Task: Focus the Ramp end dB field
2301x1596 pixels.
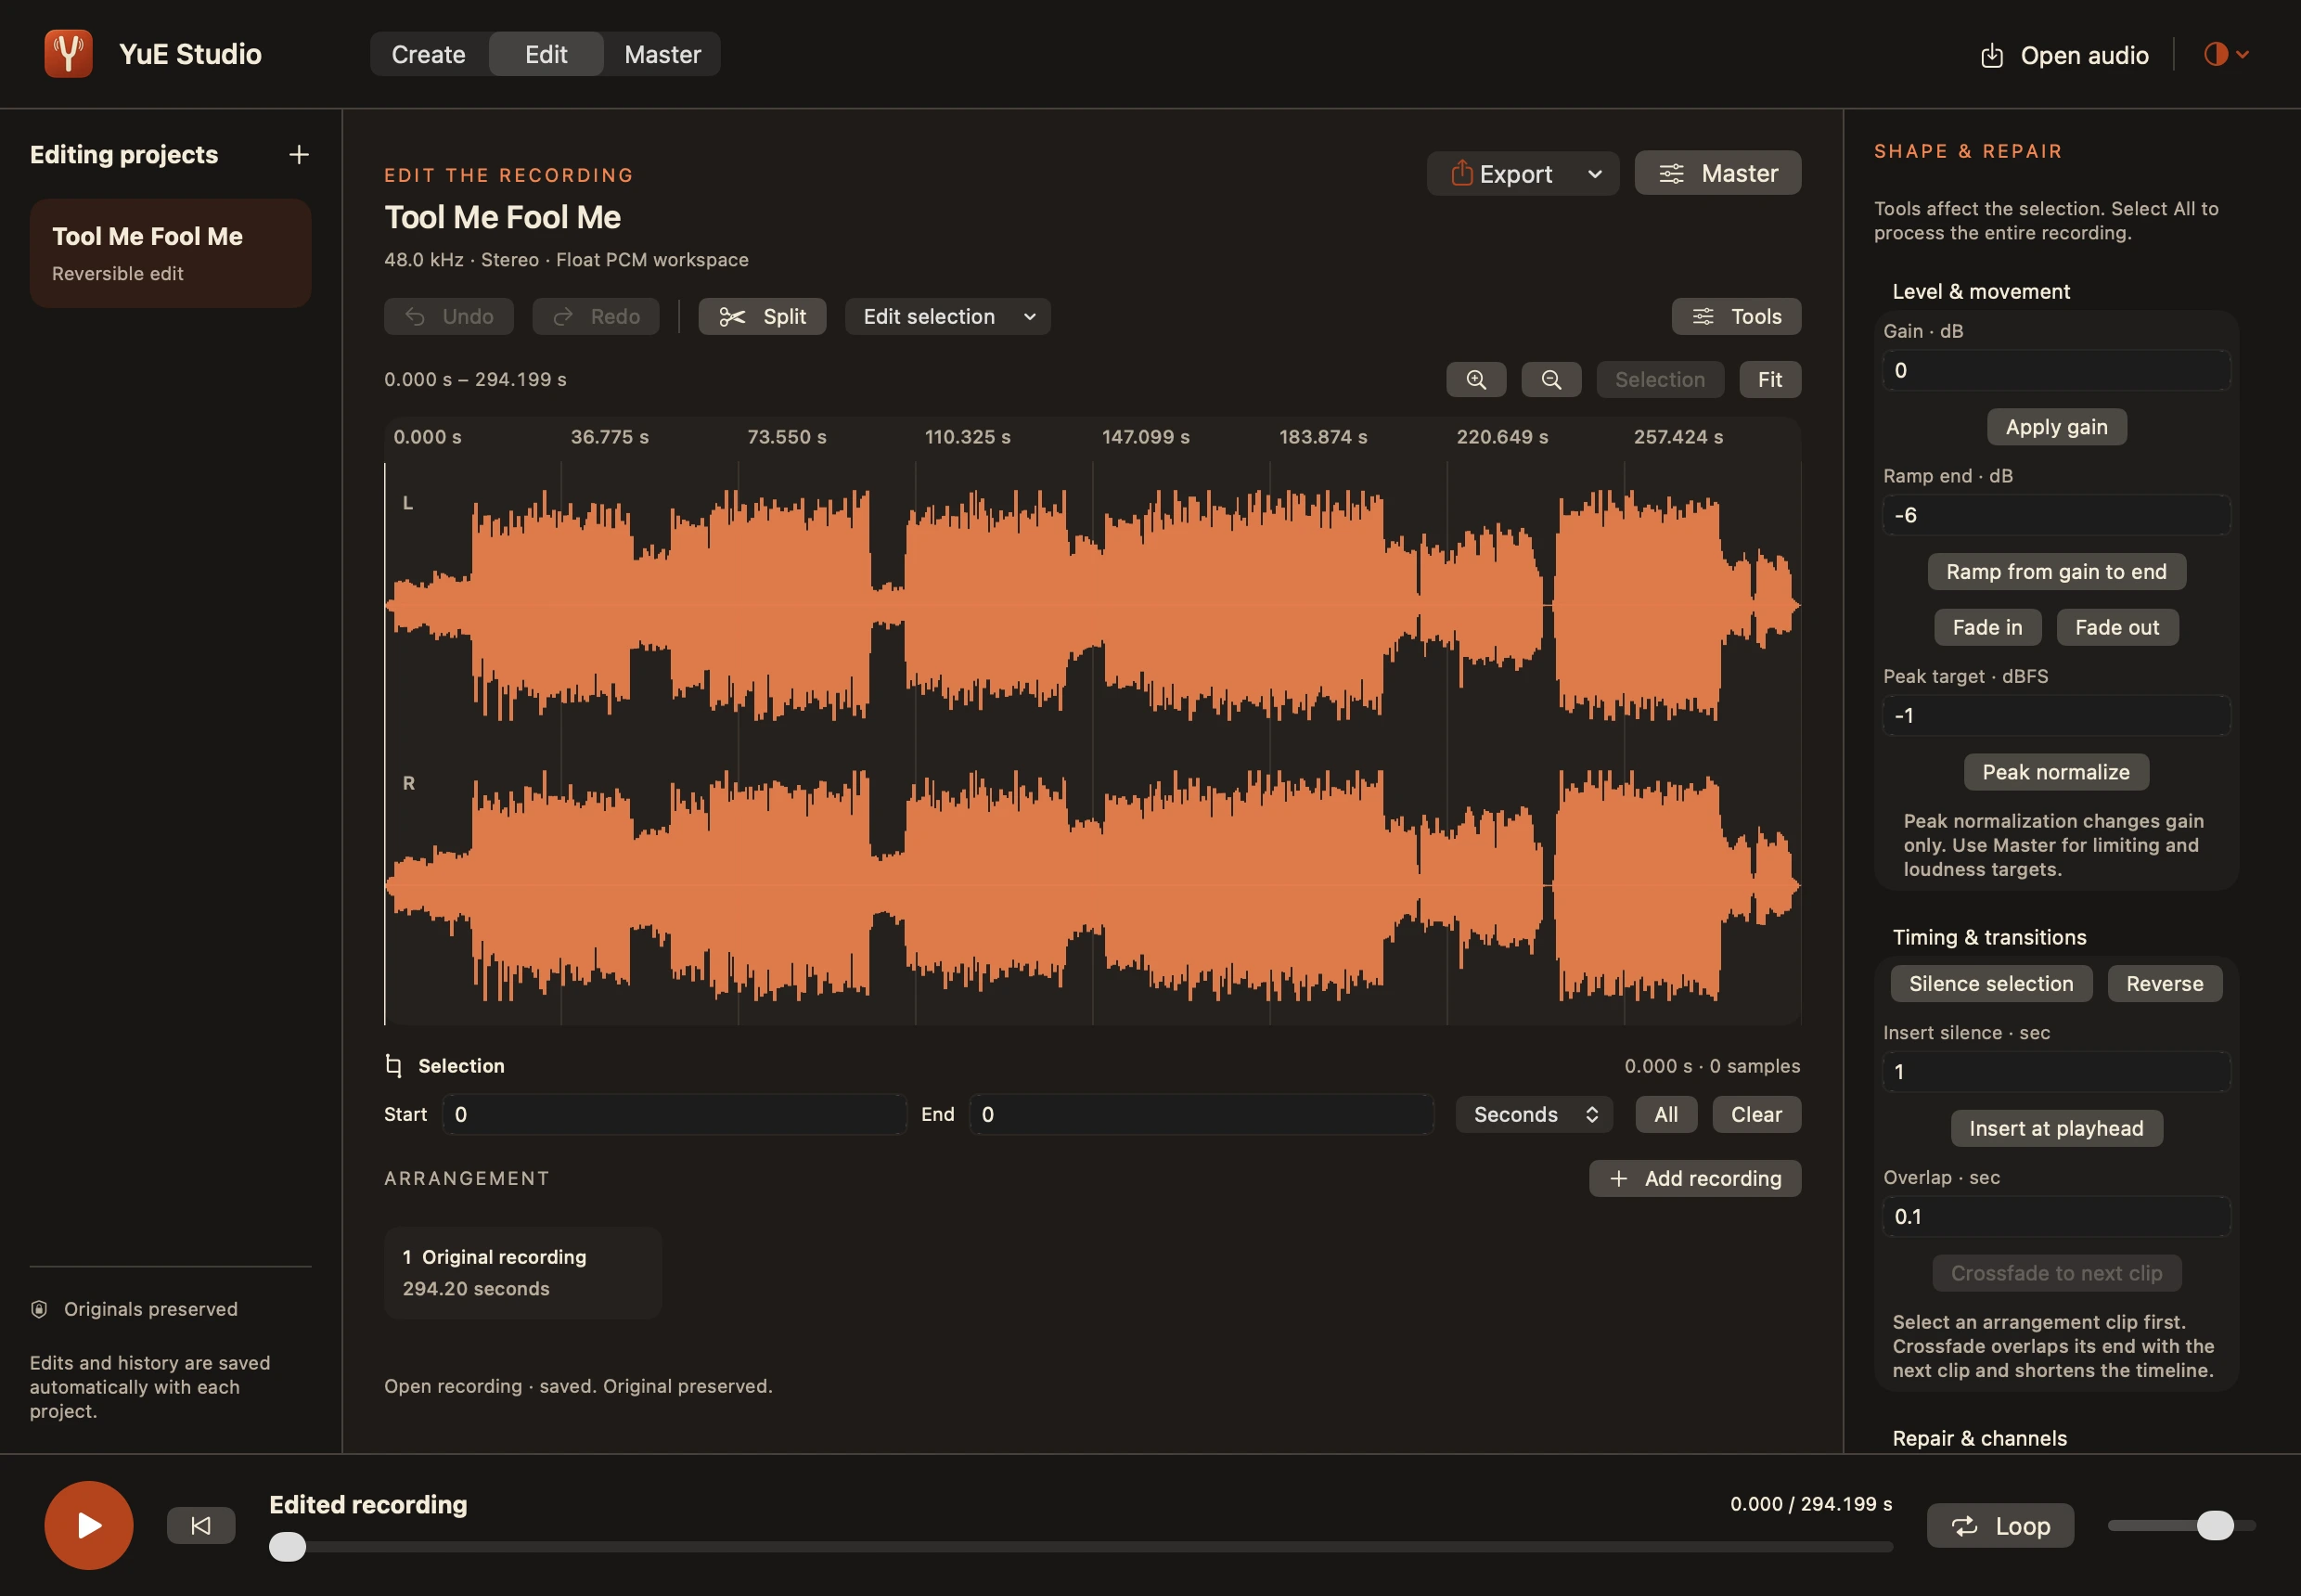Action: pos(2057,515)
